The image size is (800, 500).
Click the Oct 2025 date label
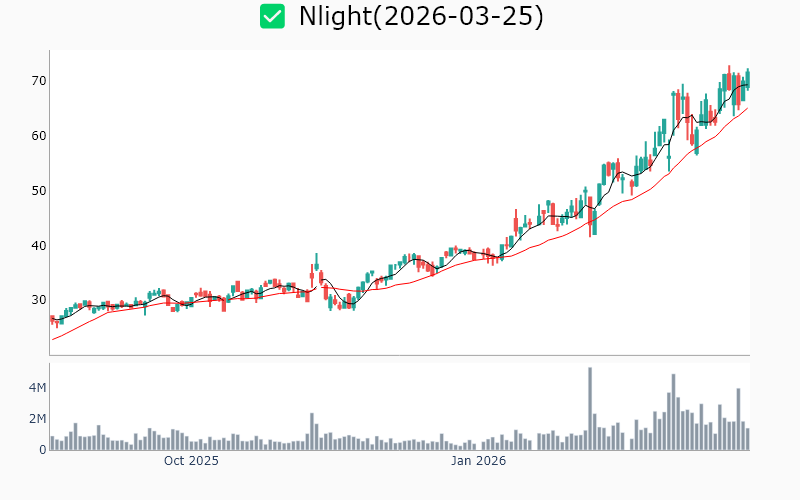tap(191, 461)
